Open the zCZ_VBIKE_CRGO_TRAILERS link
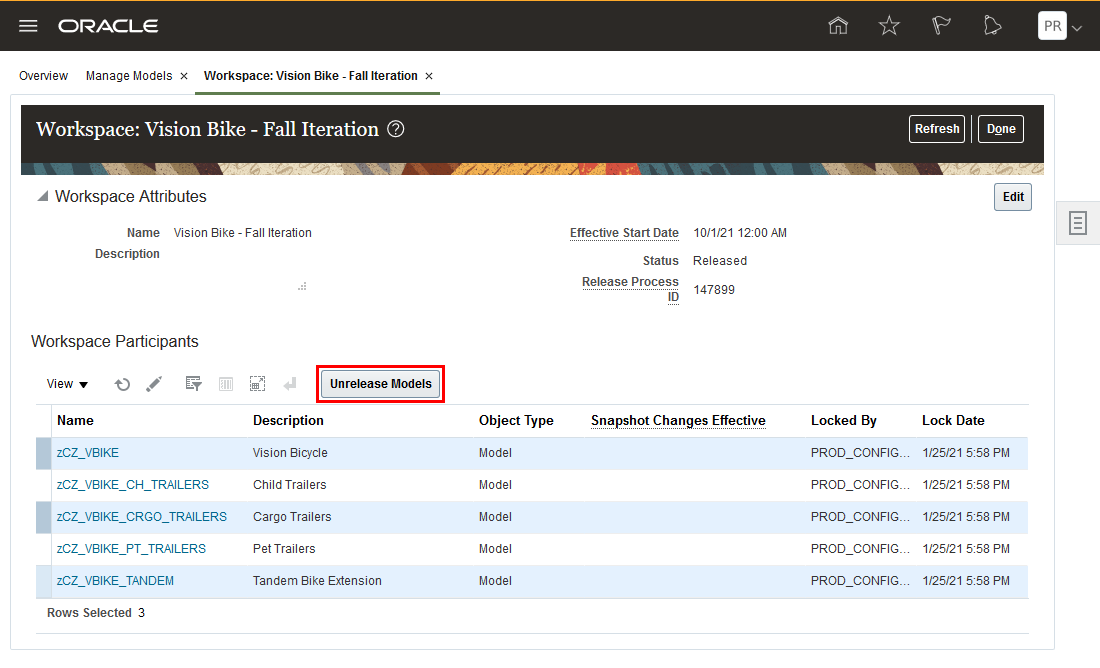The height and width of the screenshot is (668, 1100). 142,517
